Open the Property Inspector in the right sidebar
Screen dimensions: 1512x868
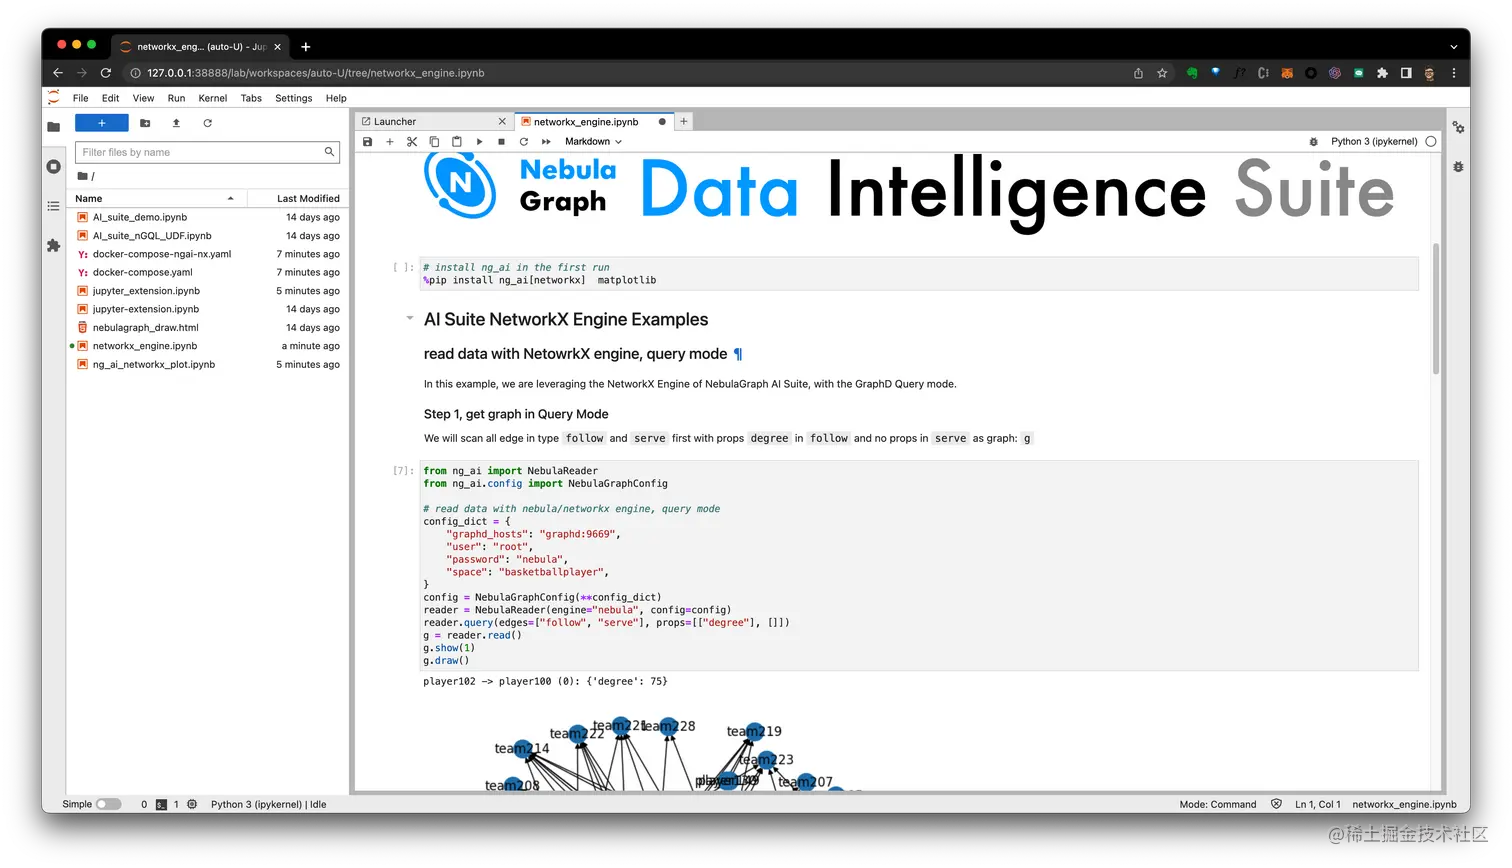pyautogui.click(x=1459, y=128)
